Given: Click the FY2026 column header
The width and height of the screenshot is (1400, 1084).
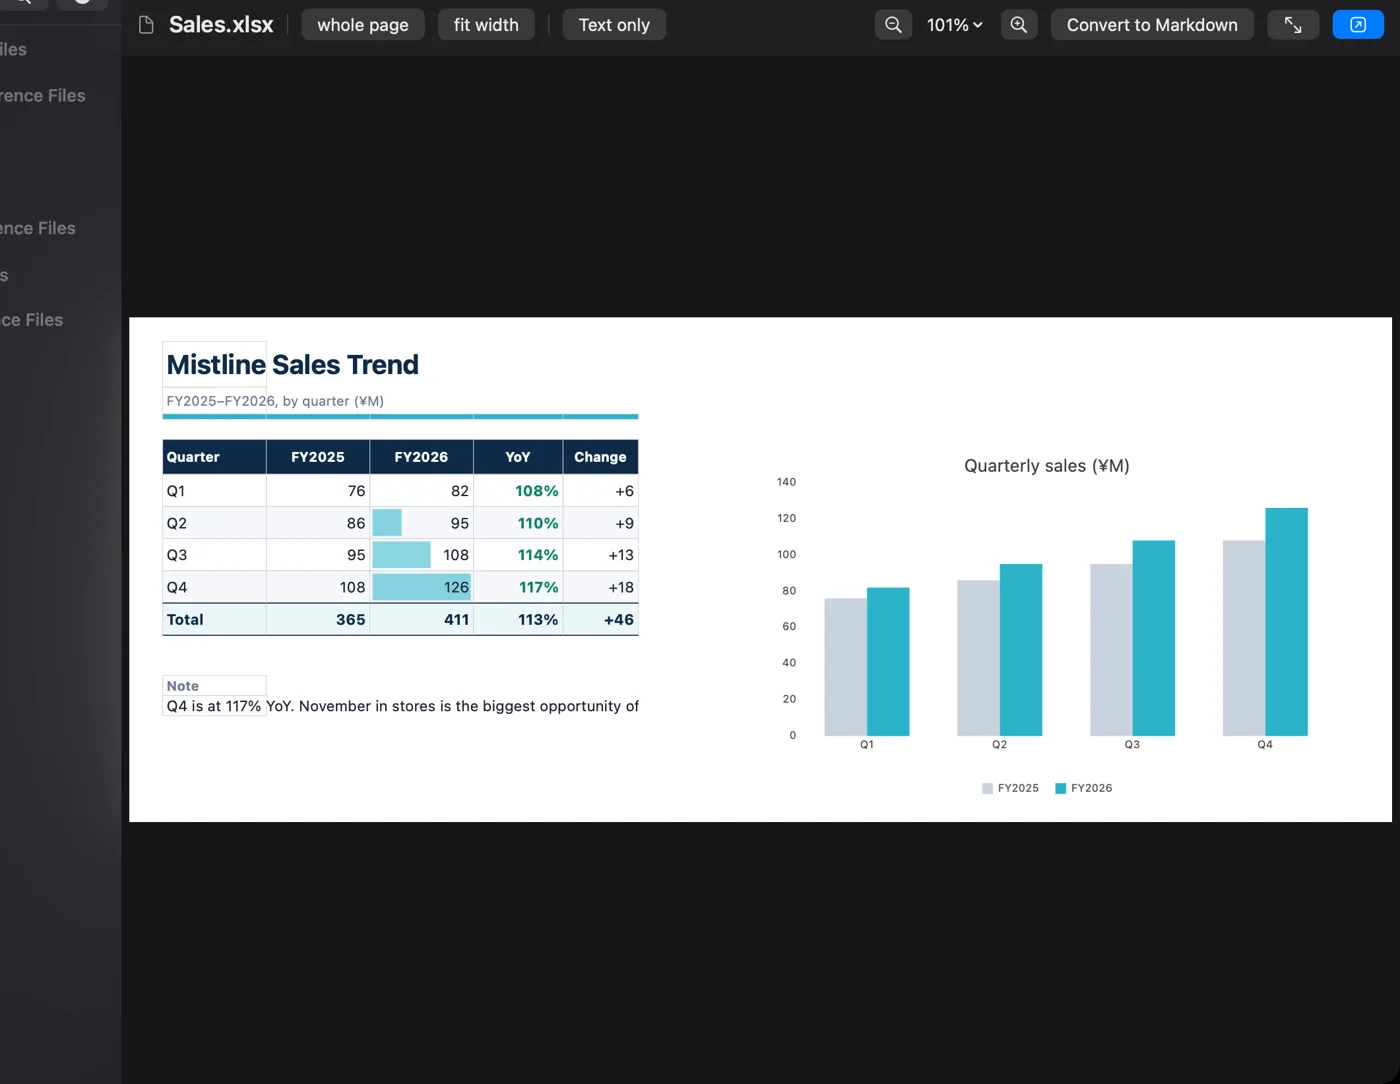Looking at the screenshot, I should (421, 457).
